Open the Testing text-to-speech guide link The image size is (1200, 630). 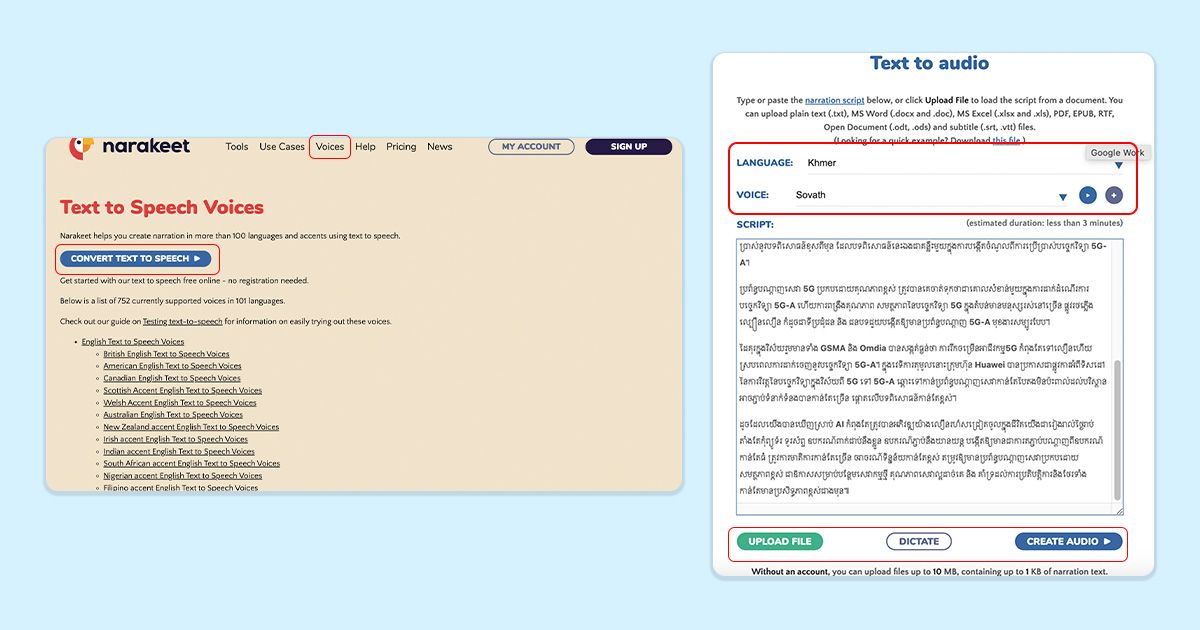(182, 322)
